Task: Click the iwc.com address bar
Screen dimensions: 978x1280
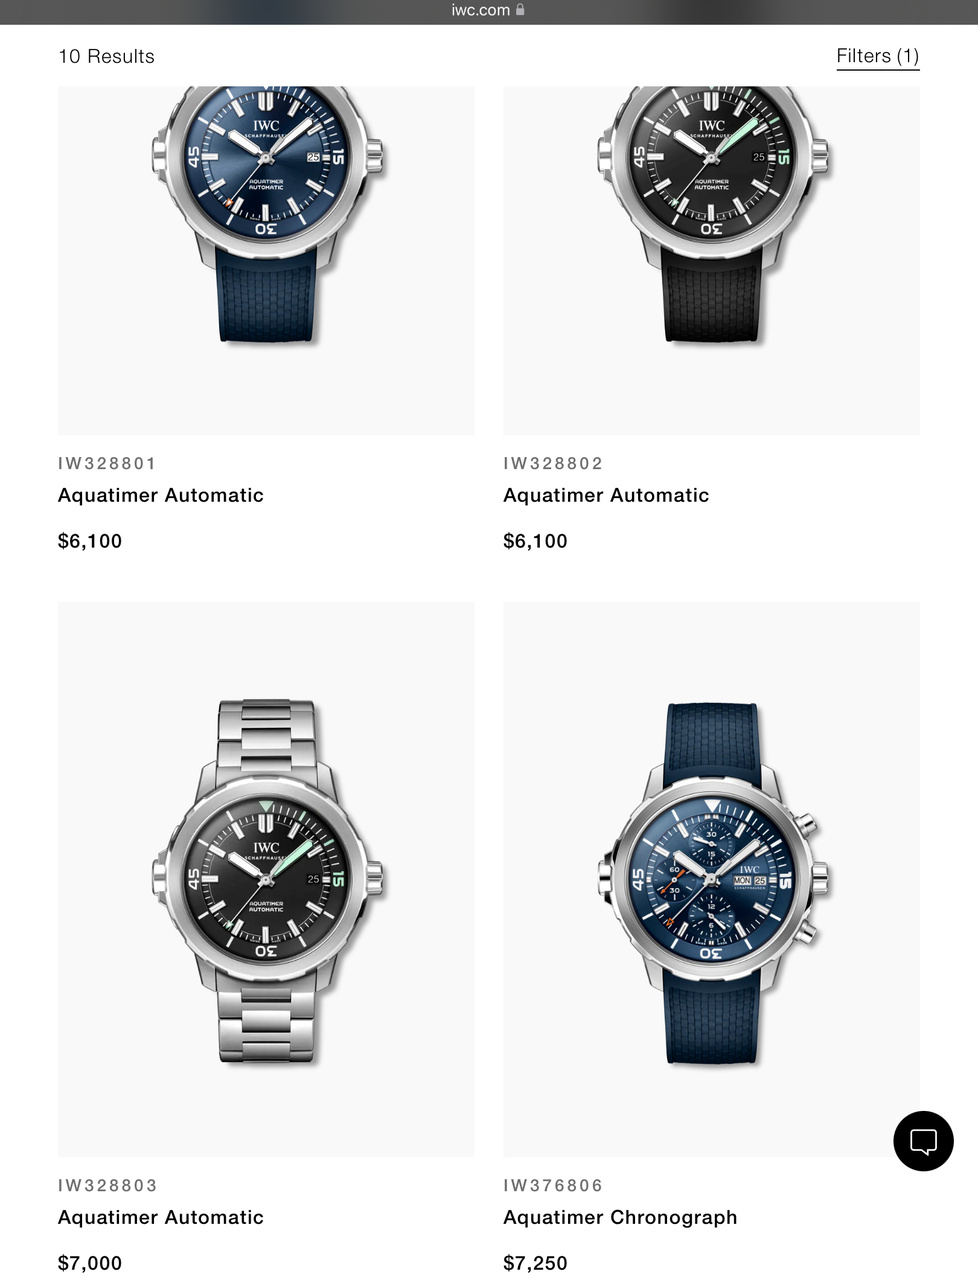Action: [488, 10]
